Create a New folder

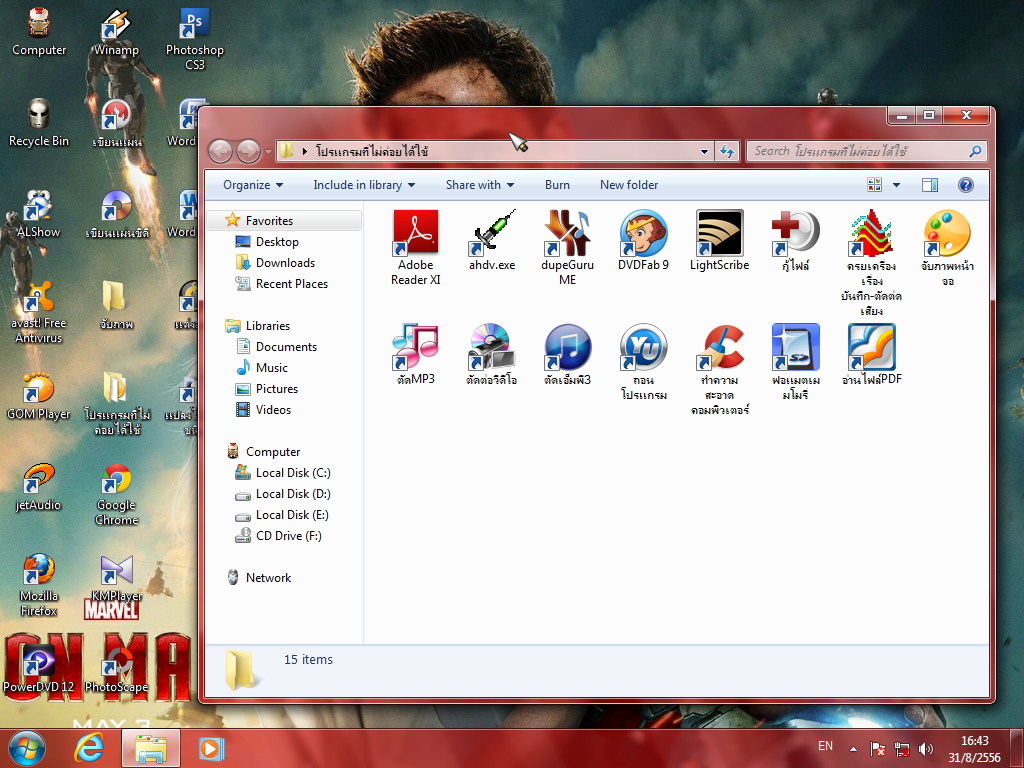click(629, 185)
